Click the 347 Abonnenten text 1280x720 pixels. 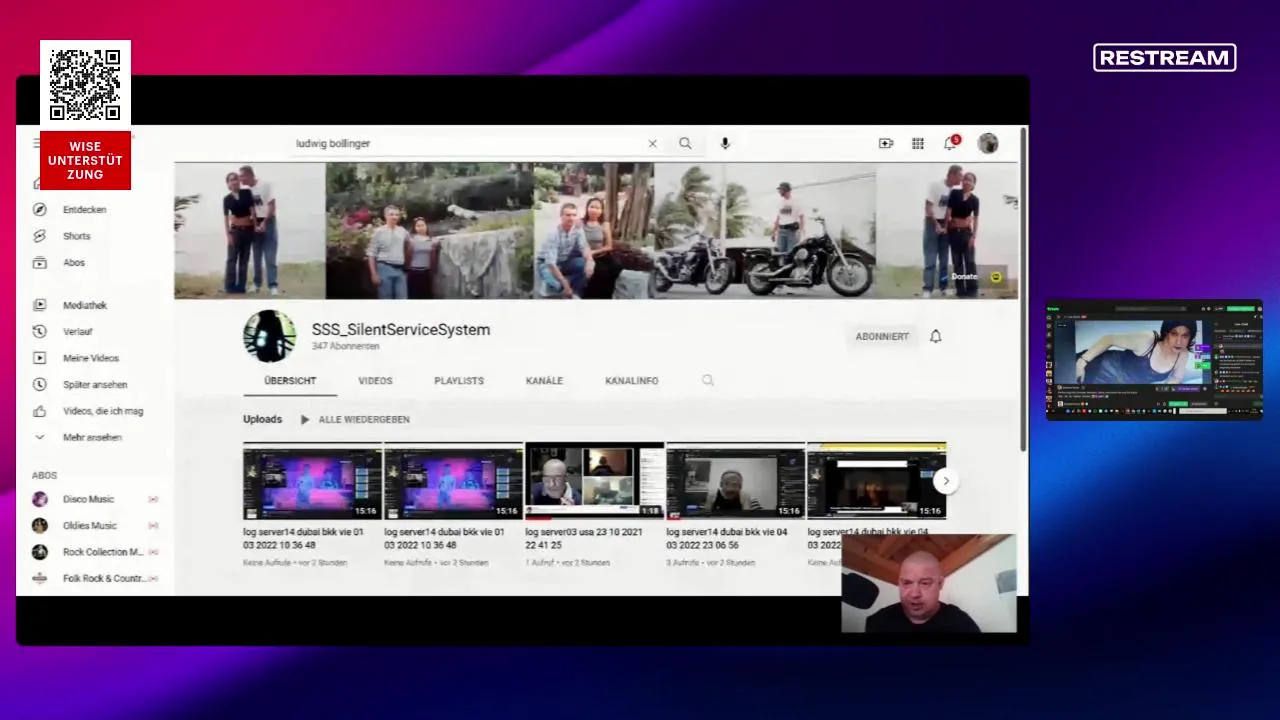[x=345, y=347]
